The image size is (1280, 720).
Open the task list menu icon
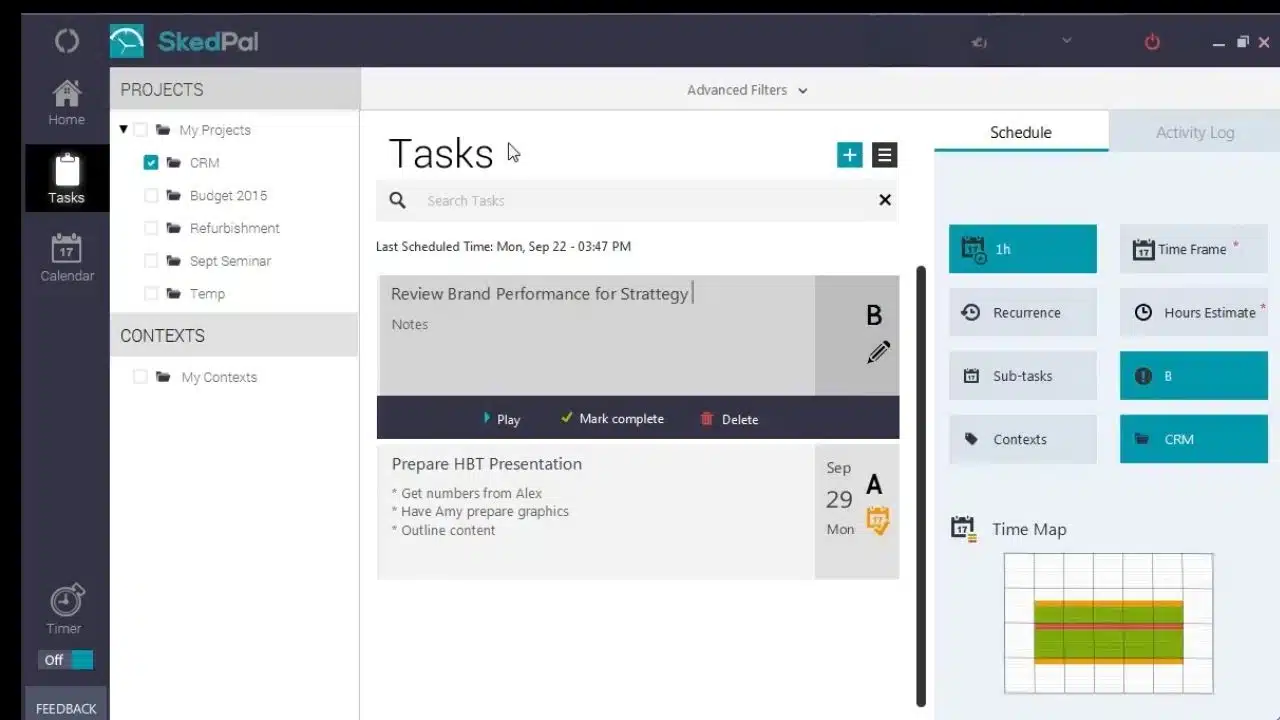point(884,154)
